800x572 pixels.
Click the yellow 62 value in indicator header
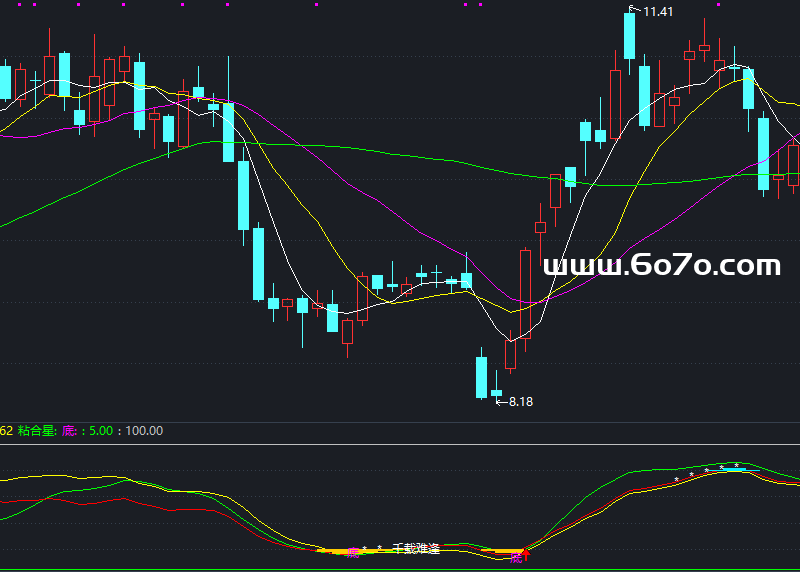coord(5,431)
